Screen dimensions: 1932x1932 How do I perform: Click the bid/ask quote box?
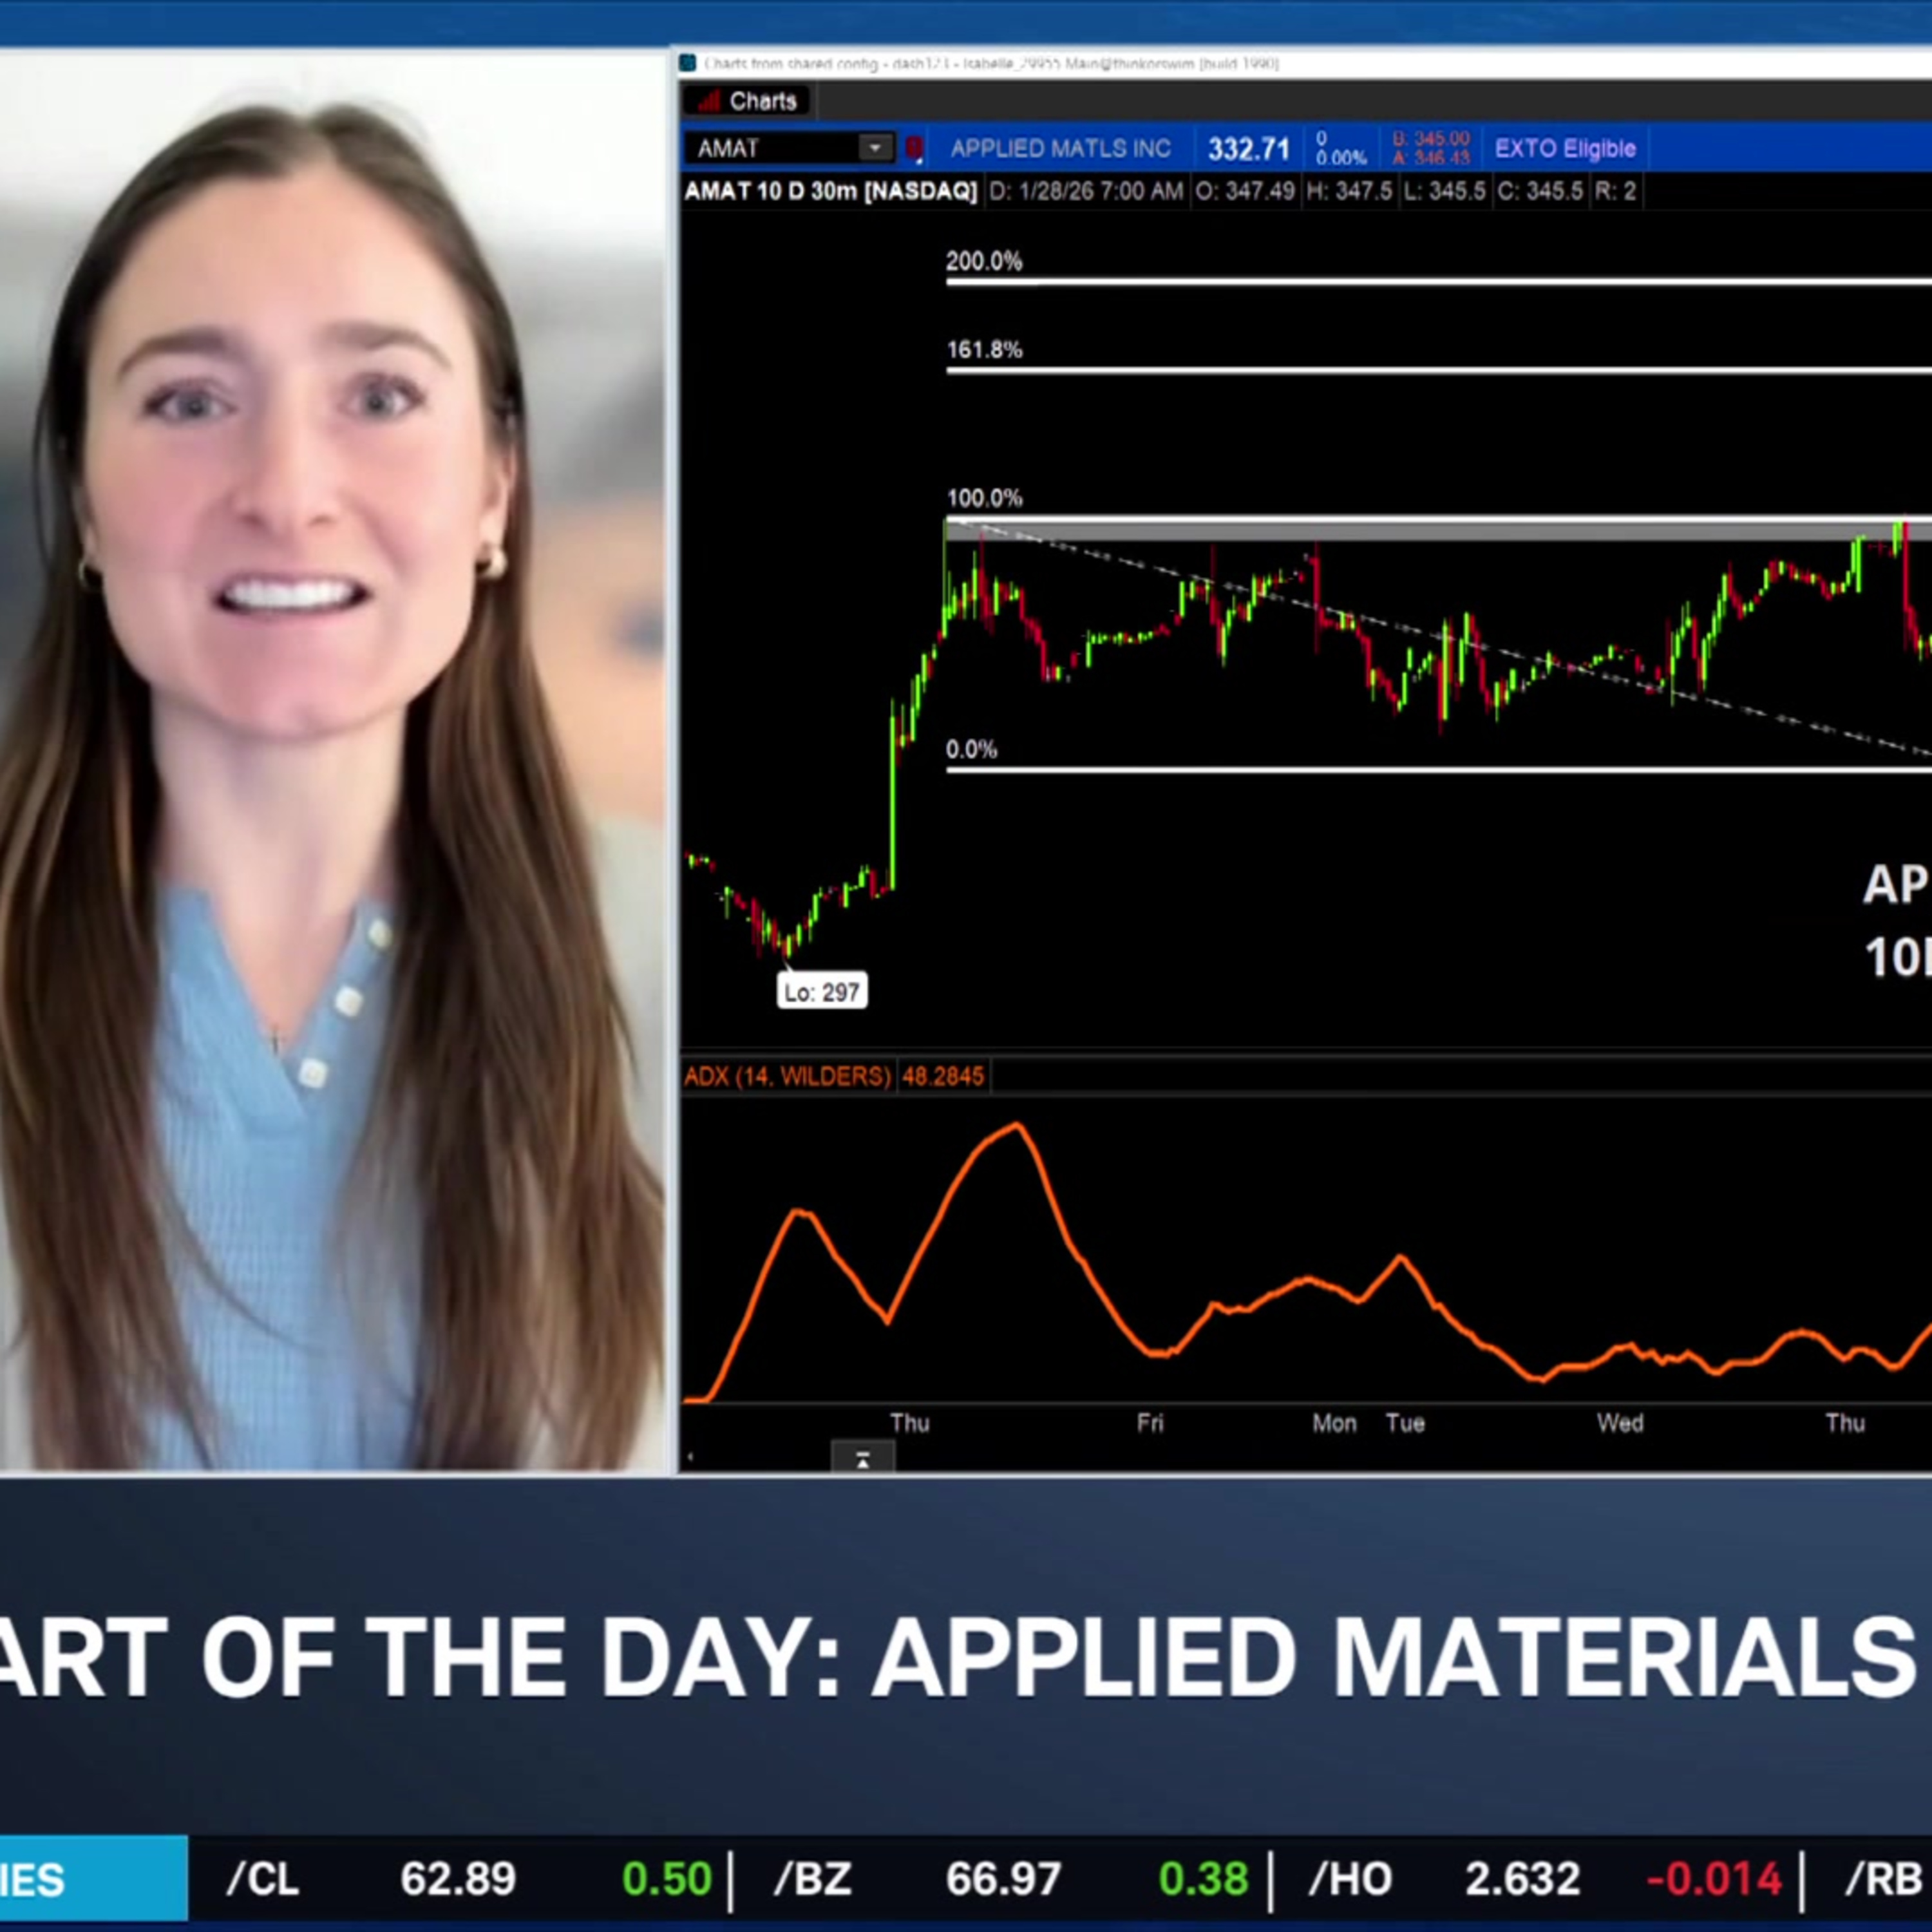[x=1431, y=148]
